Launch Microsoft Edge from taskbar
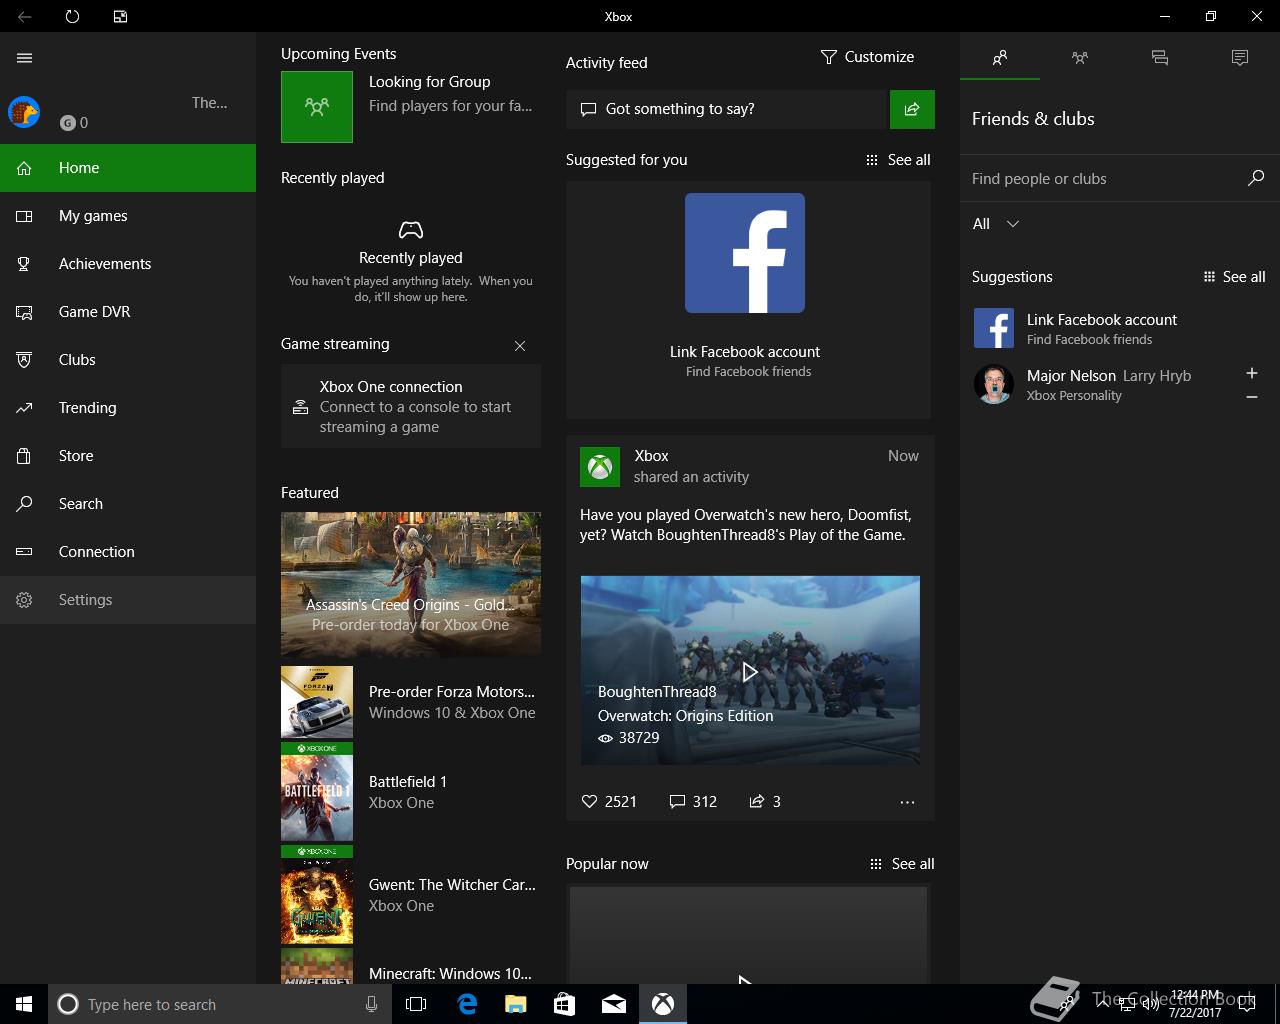 (467, 1004)
